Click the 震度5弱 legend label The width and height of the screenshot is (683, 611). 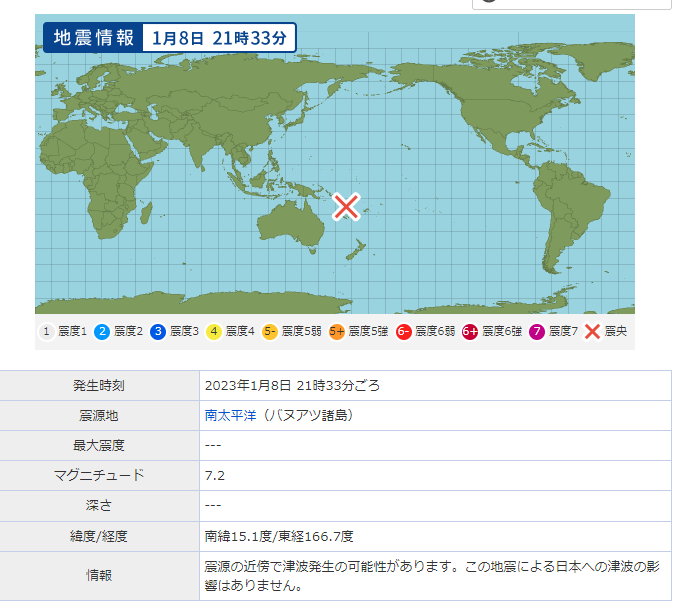click(x=301, y=331)
